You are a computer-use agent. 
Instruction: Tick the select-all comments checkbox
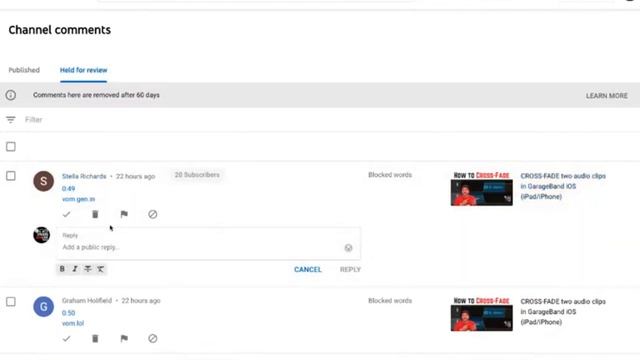(x=11, y=147)
